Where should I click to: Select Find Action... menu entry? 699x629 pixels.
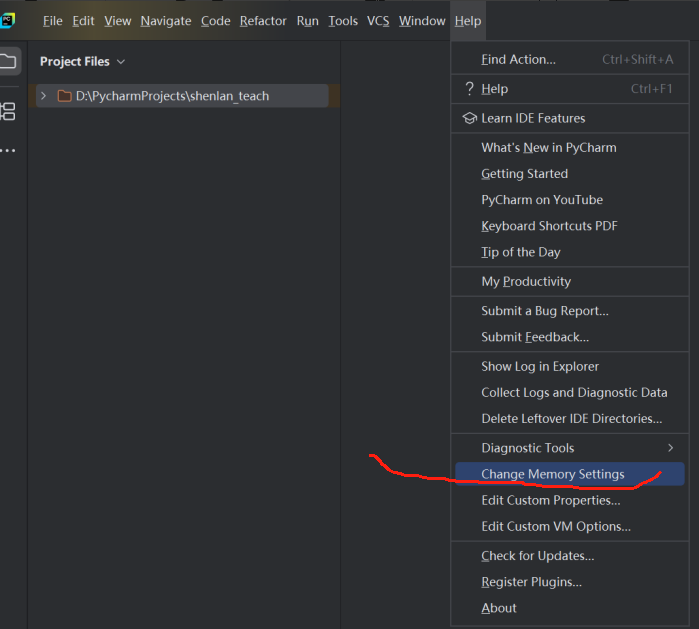coord(570,59)
